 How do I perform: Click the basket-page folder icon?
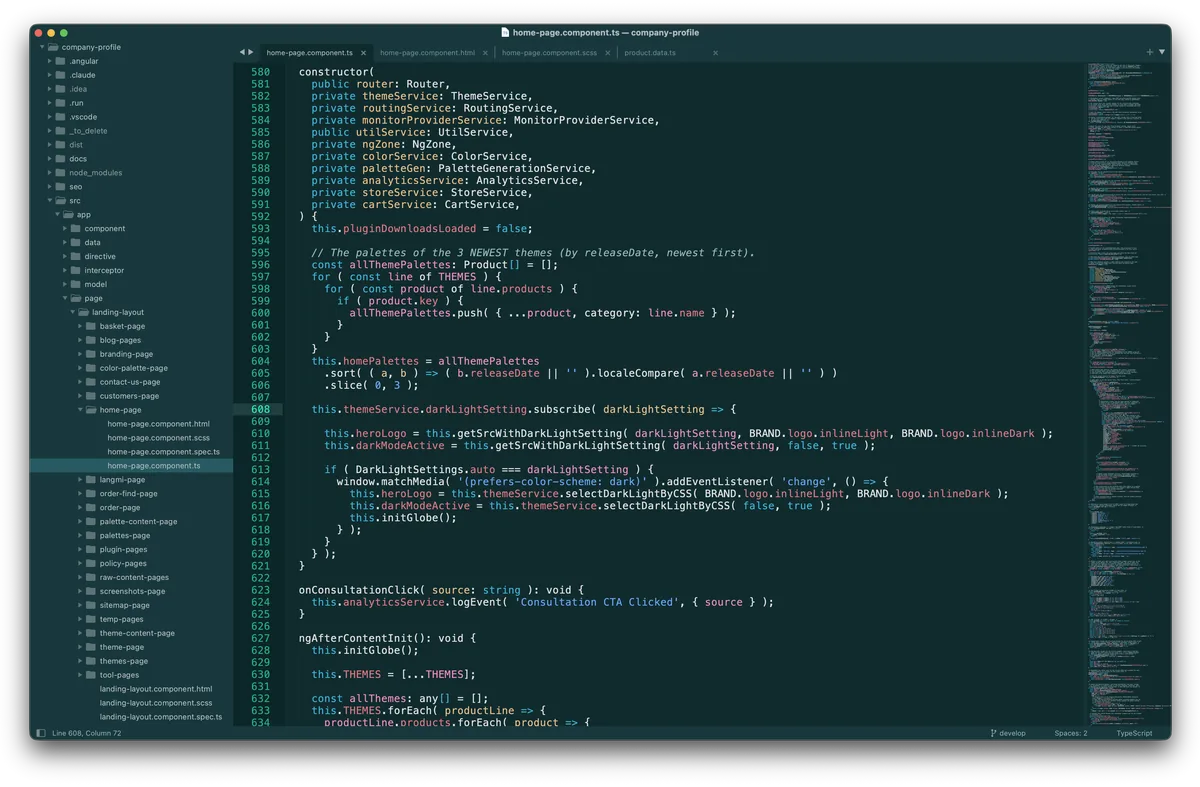(x=91, y=326)
